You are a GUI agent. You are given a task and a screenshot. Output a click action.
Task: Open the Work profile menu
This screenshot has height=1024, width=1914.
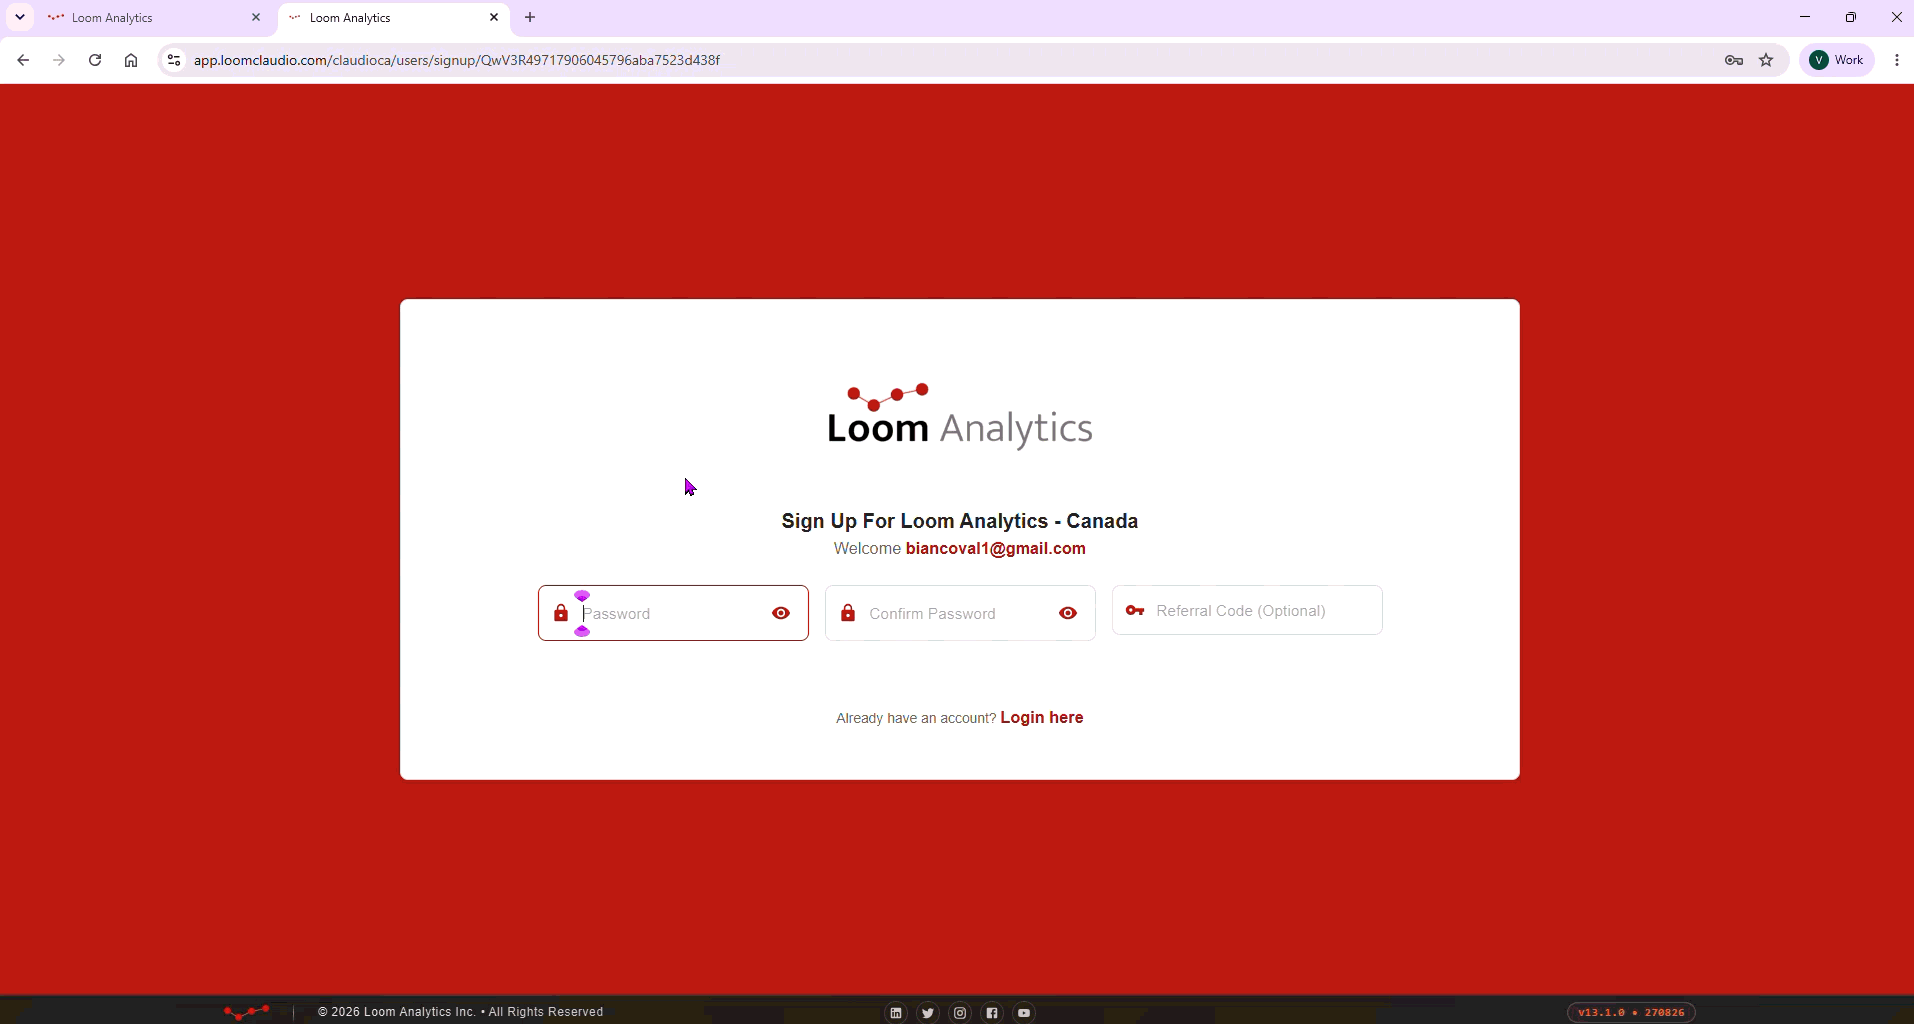click(x=1837, y=60)
